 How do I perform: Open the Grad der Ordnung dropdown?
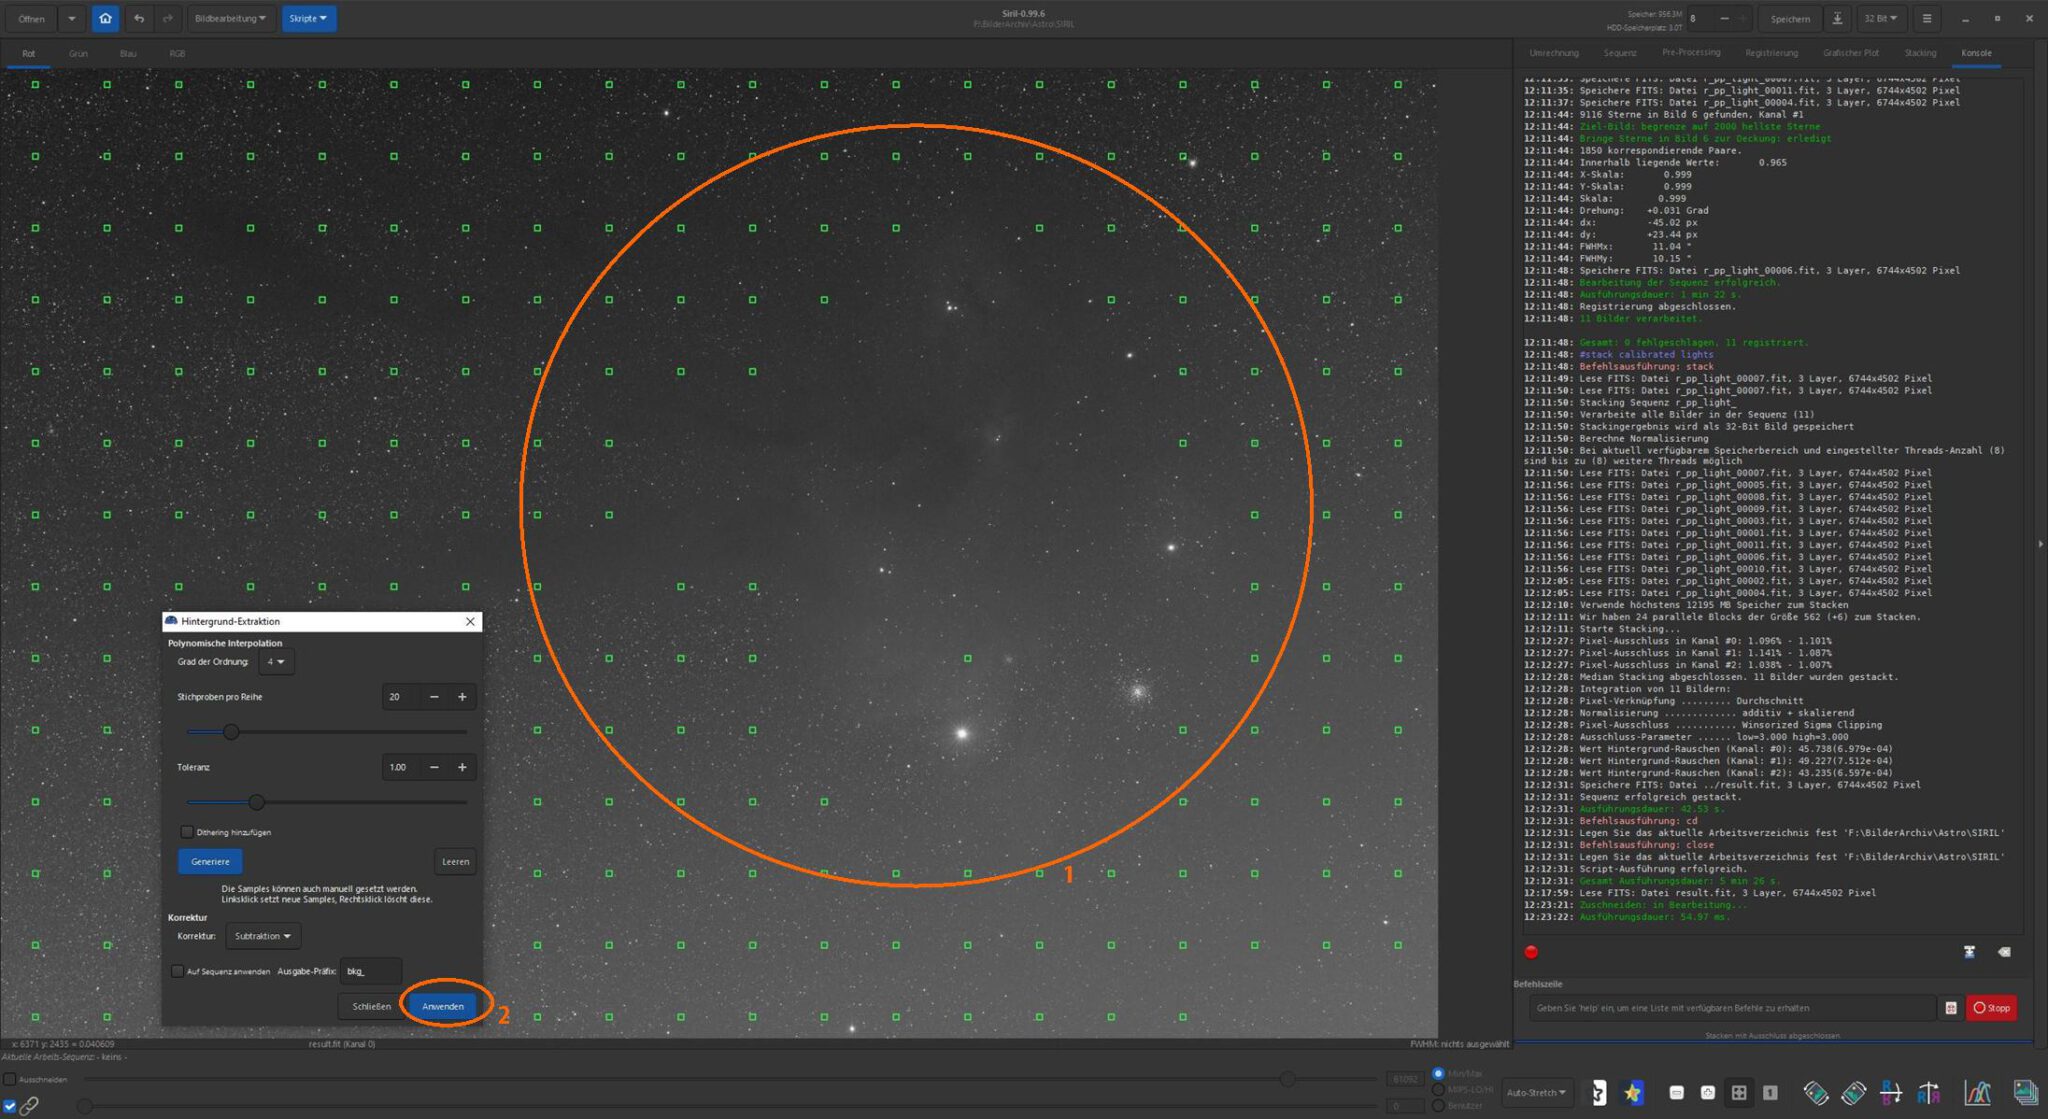[276, 662]
